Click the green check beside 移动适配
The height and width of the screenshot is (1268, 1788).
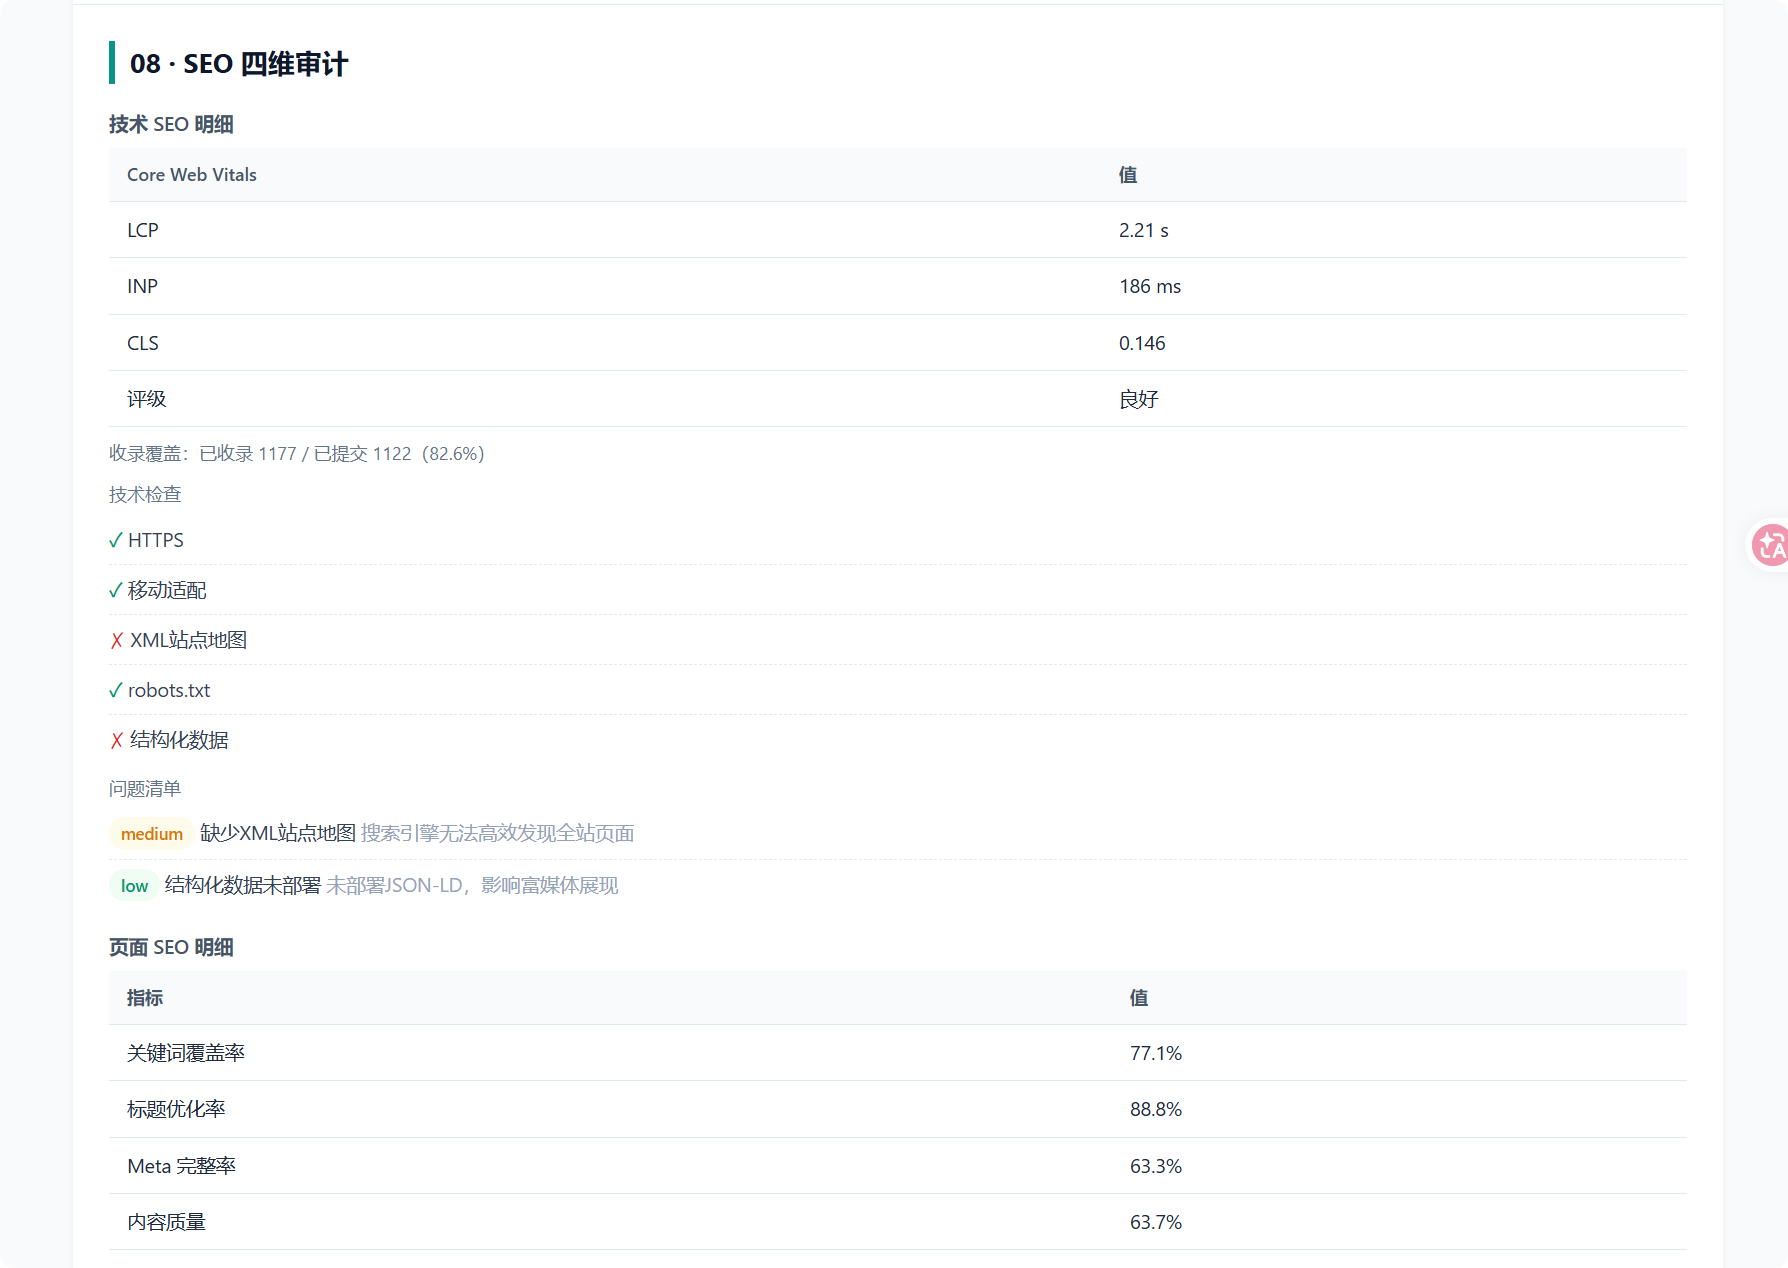point(116,591)
